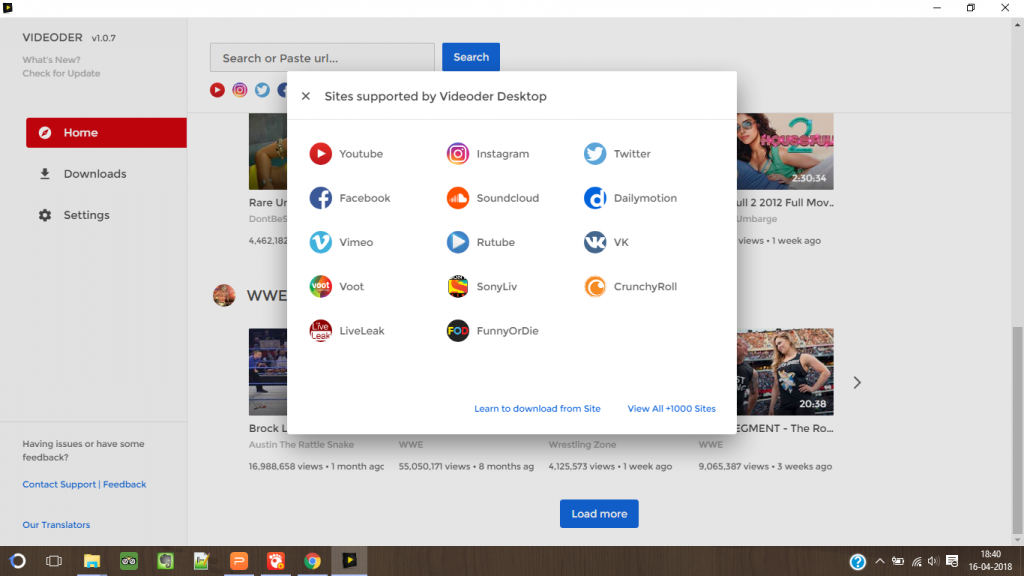The width and height of the screenshot is (1024, 576).
Task: Open View All +1000 Sites link
Action: click(671, 409)
